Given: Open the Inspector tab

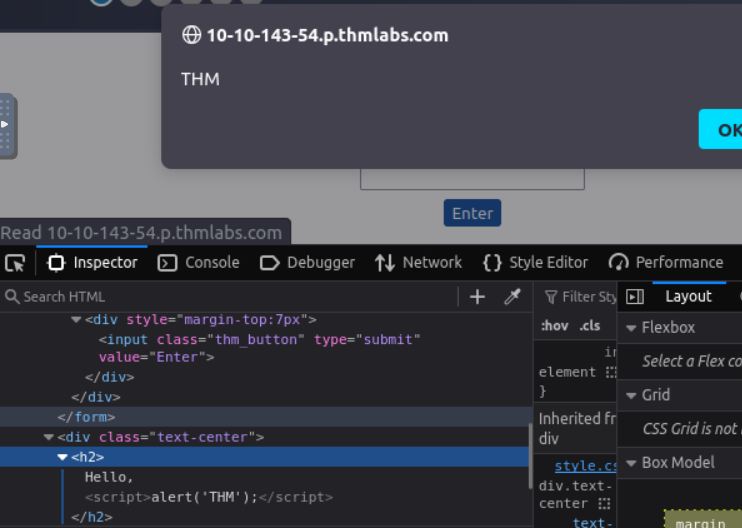Looking at the screenshot, I should (x=92, y=263).
